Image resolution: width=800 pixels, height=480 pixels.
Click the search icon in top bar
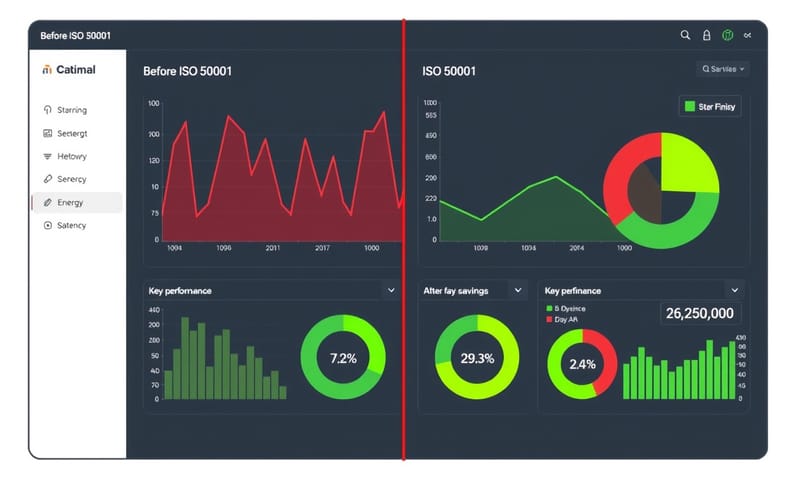pyautogui.click(x=685, y=35)
